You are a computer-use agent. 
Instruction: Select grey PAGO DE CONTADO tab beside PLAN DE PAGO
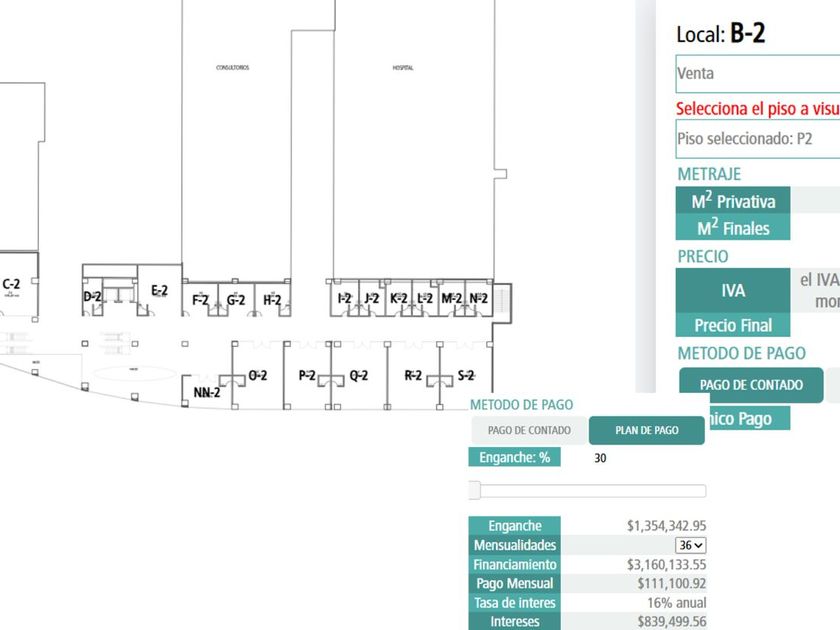529,430
